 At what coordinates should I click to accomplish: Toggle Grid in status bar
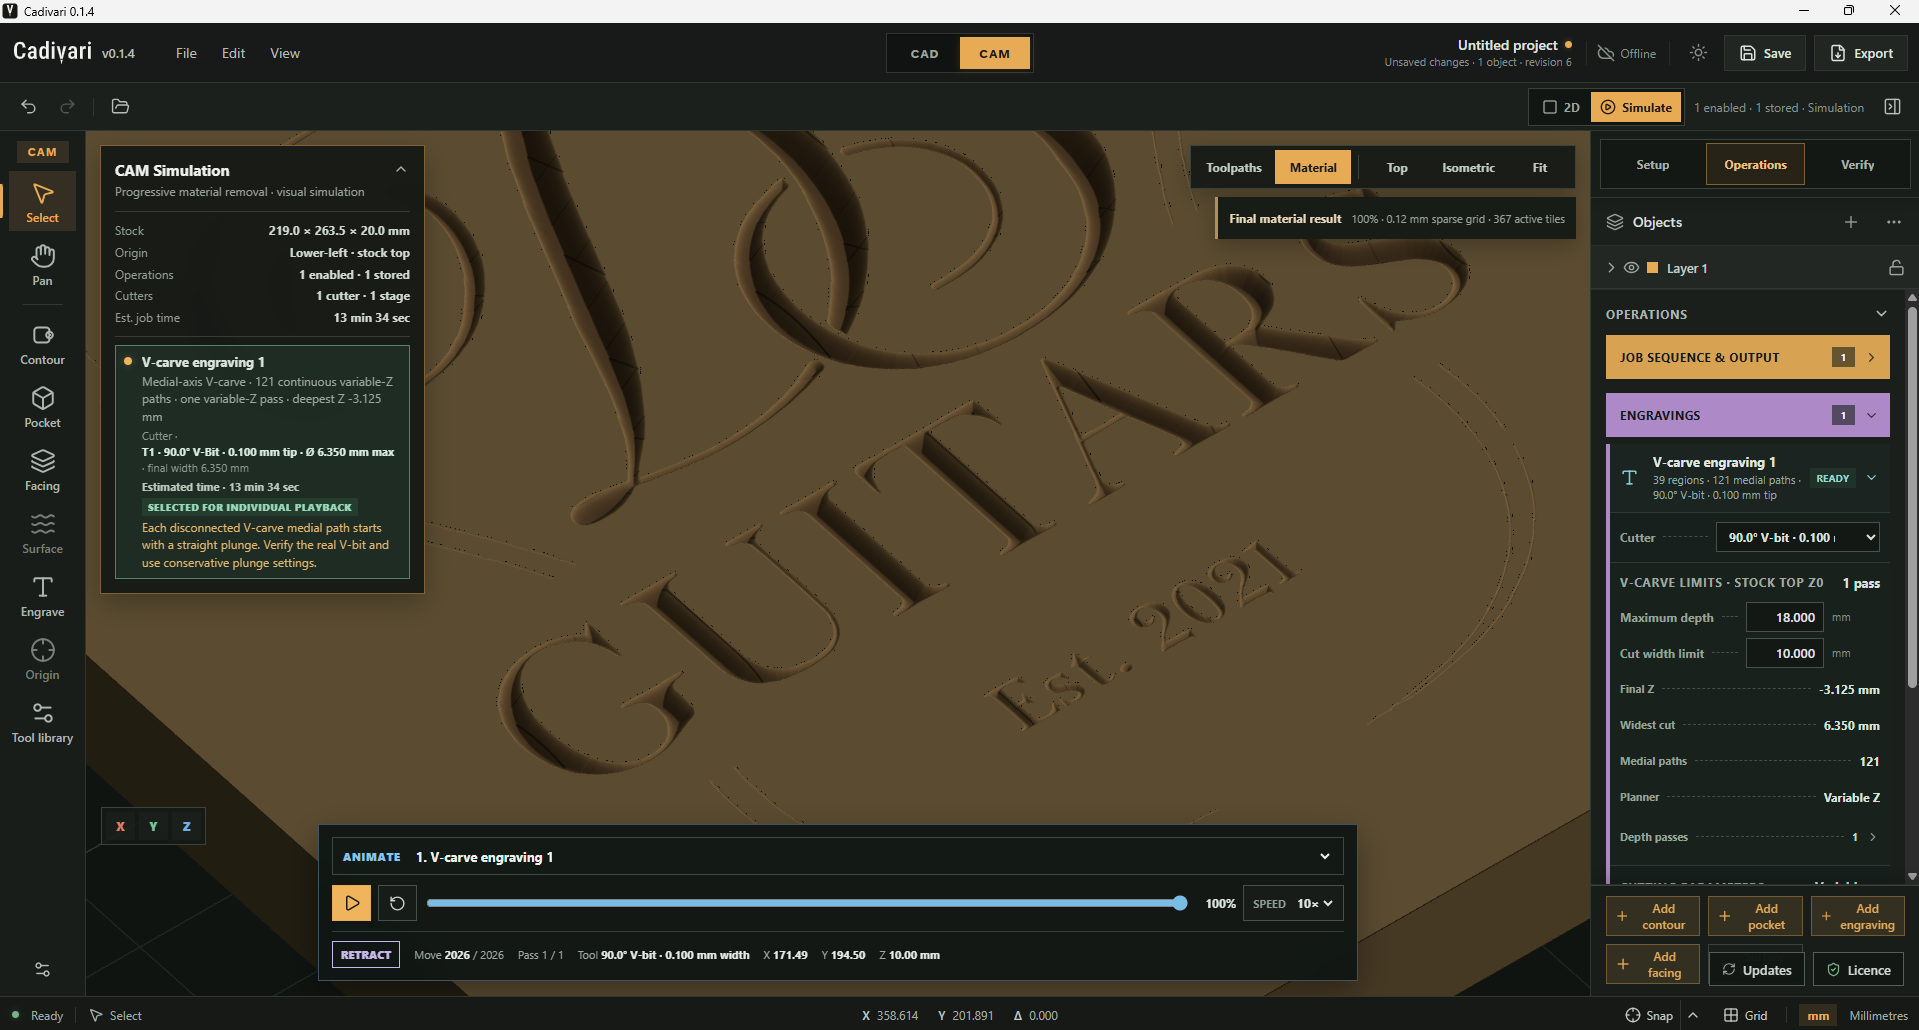pos(1746,1015)
